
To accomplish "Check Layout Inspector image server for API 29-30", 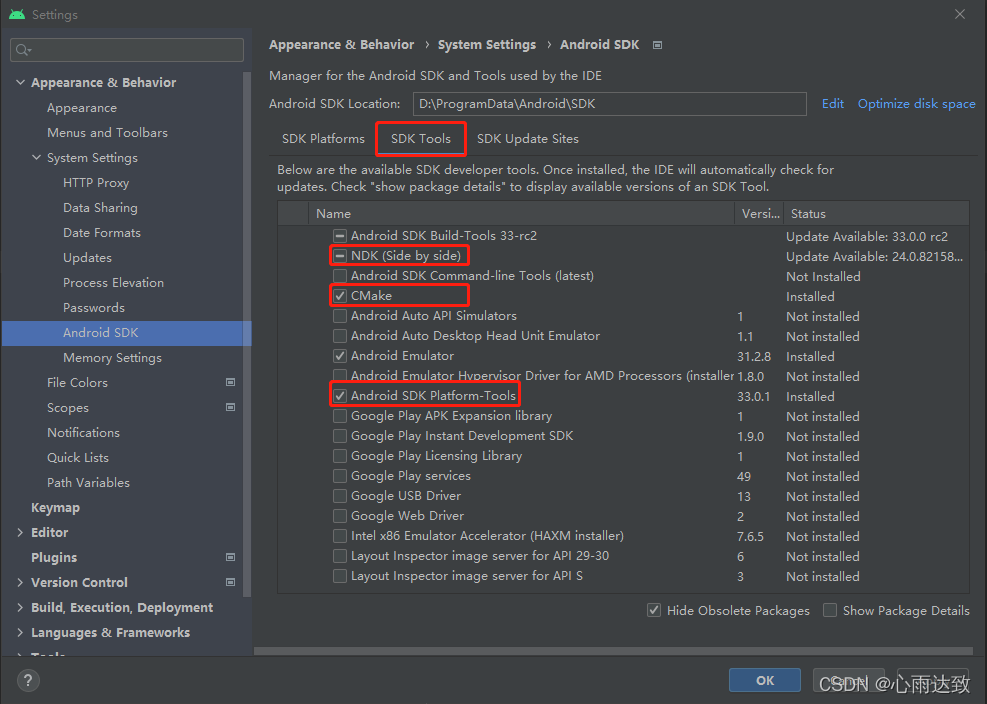I will point(340,556).
